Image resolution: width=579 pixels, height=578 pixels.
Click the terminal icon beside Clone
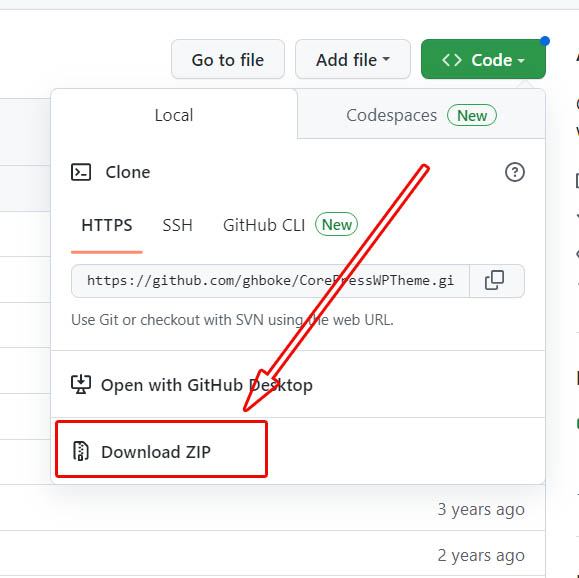click(x=81, y=172)
